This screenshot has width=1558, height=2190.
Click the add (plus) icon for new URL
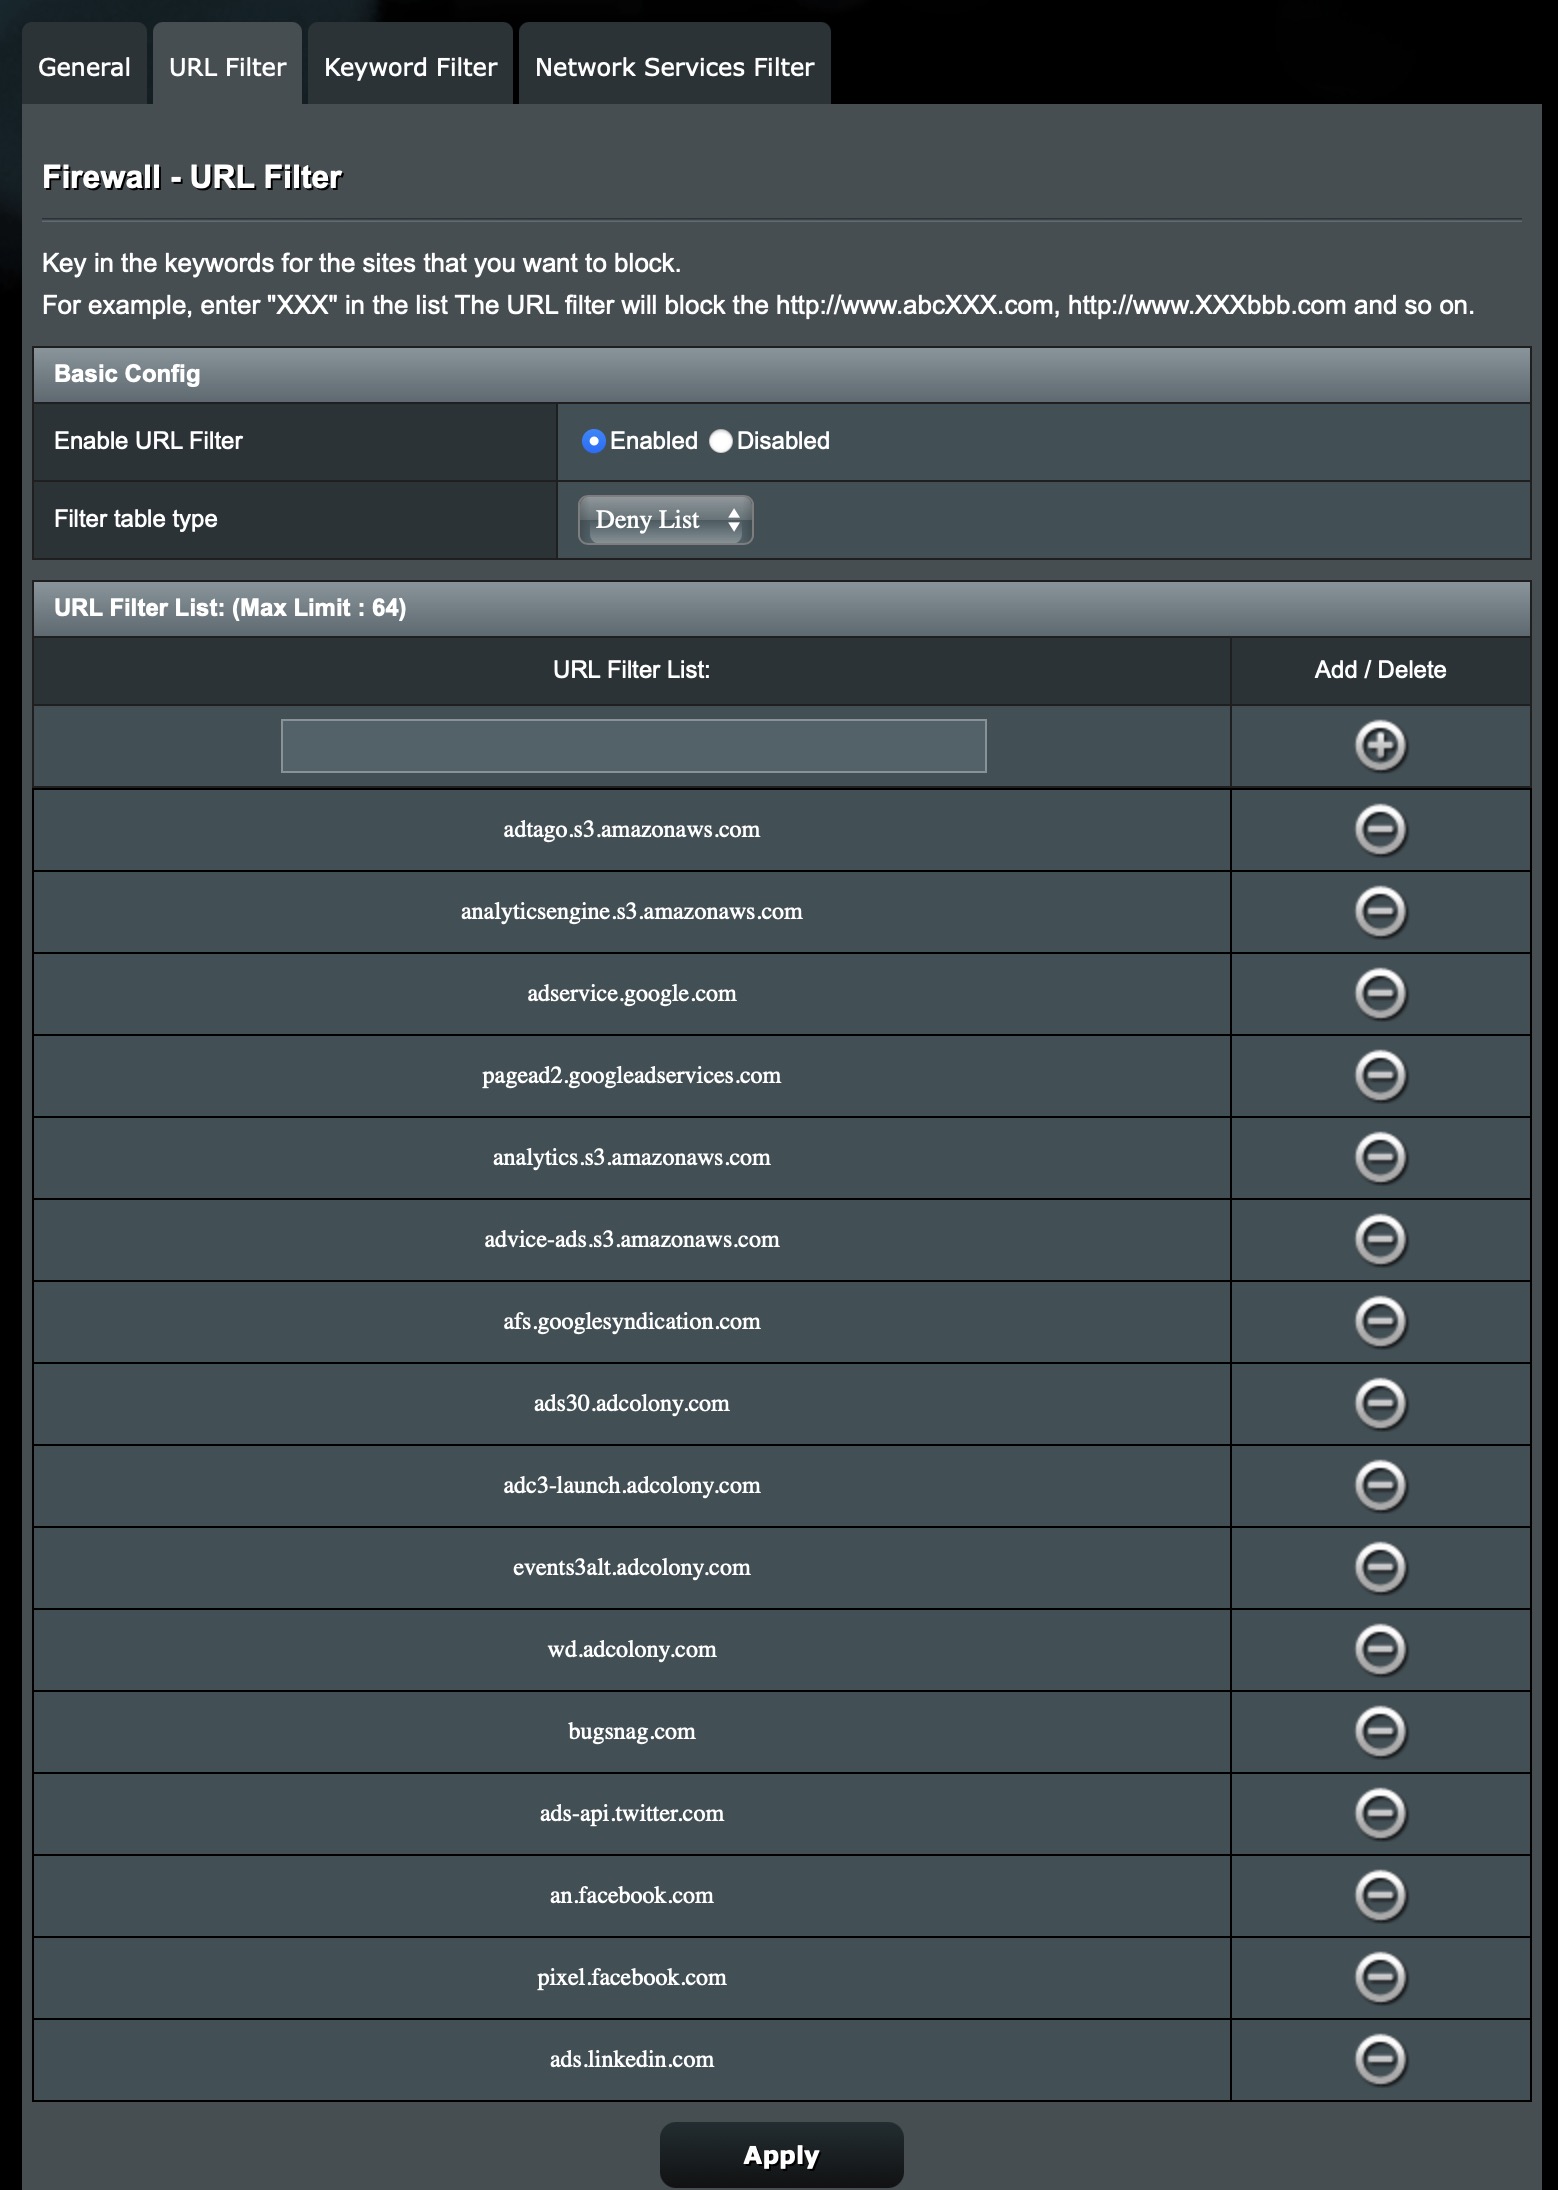click(x=1380, y=746)
